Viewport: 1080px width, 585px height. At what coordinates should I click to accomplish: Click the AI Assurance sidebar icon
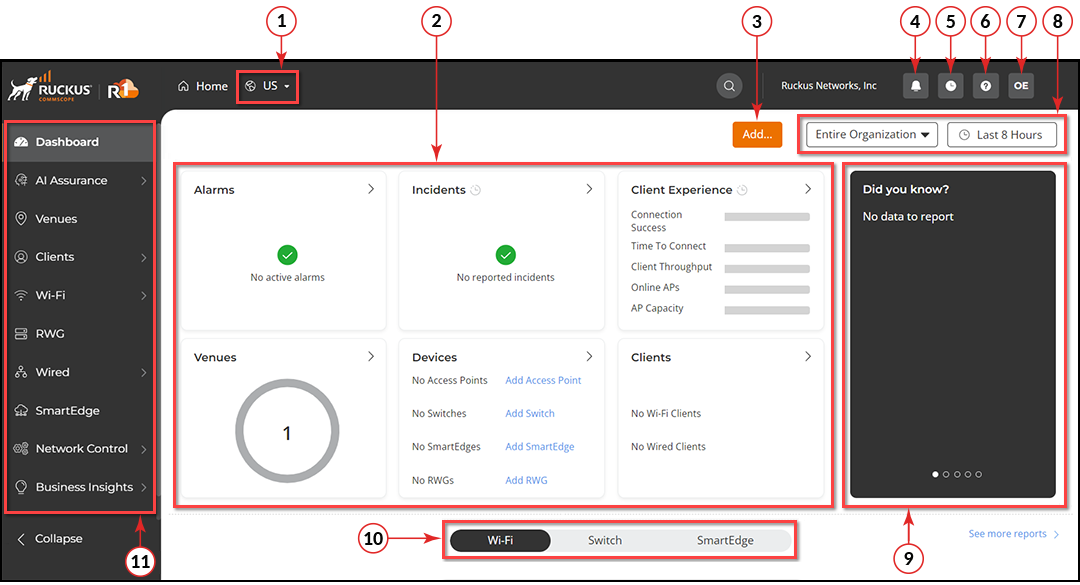(x=21, y=181)
